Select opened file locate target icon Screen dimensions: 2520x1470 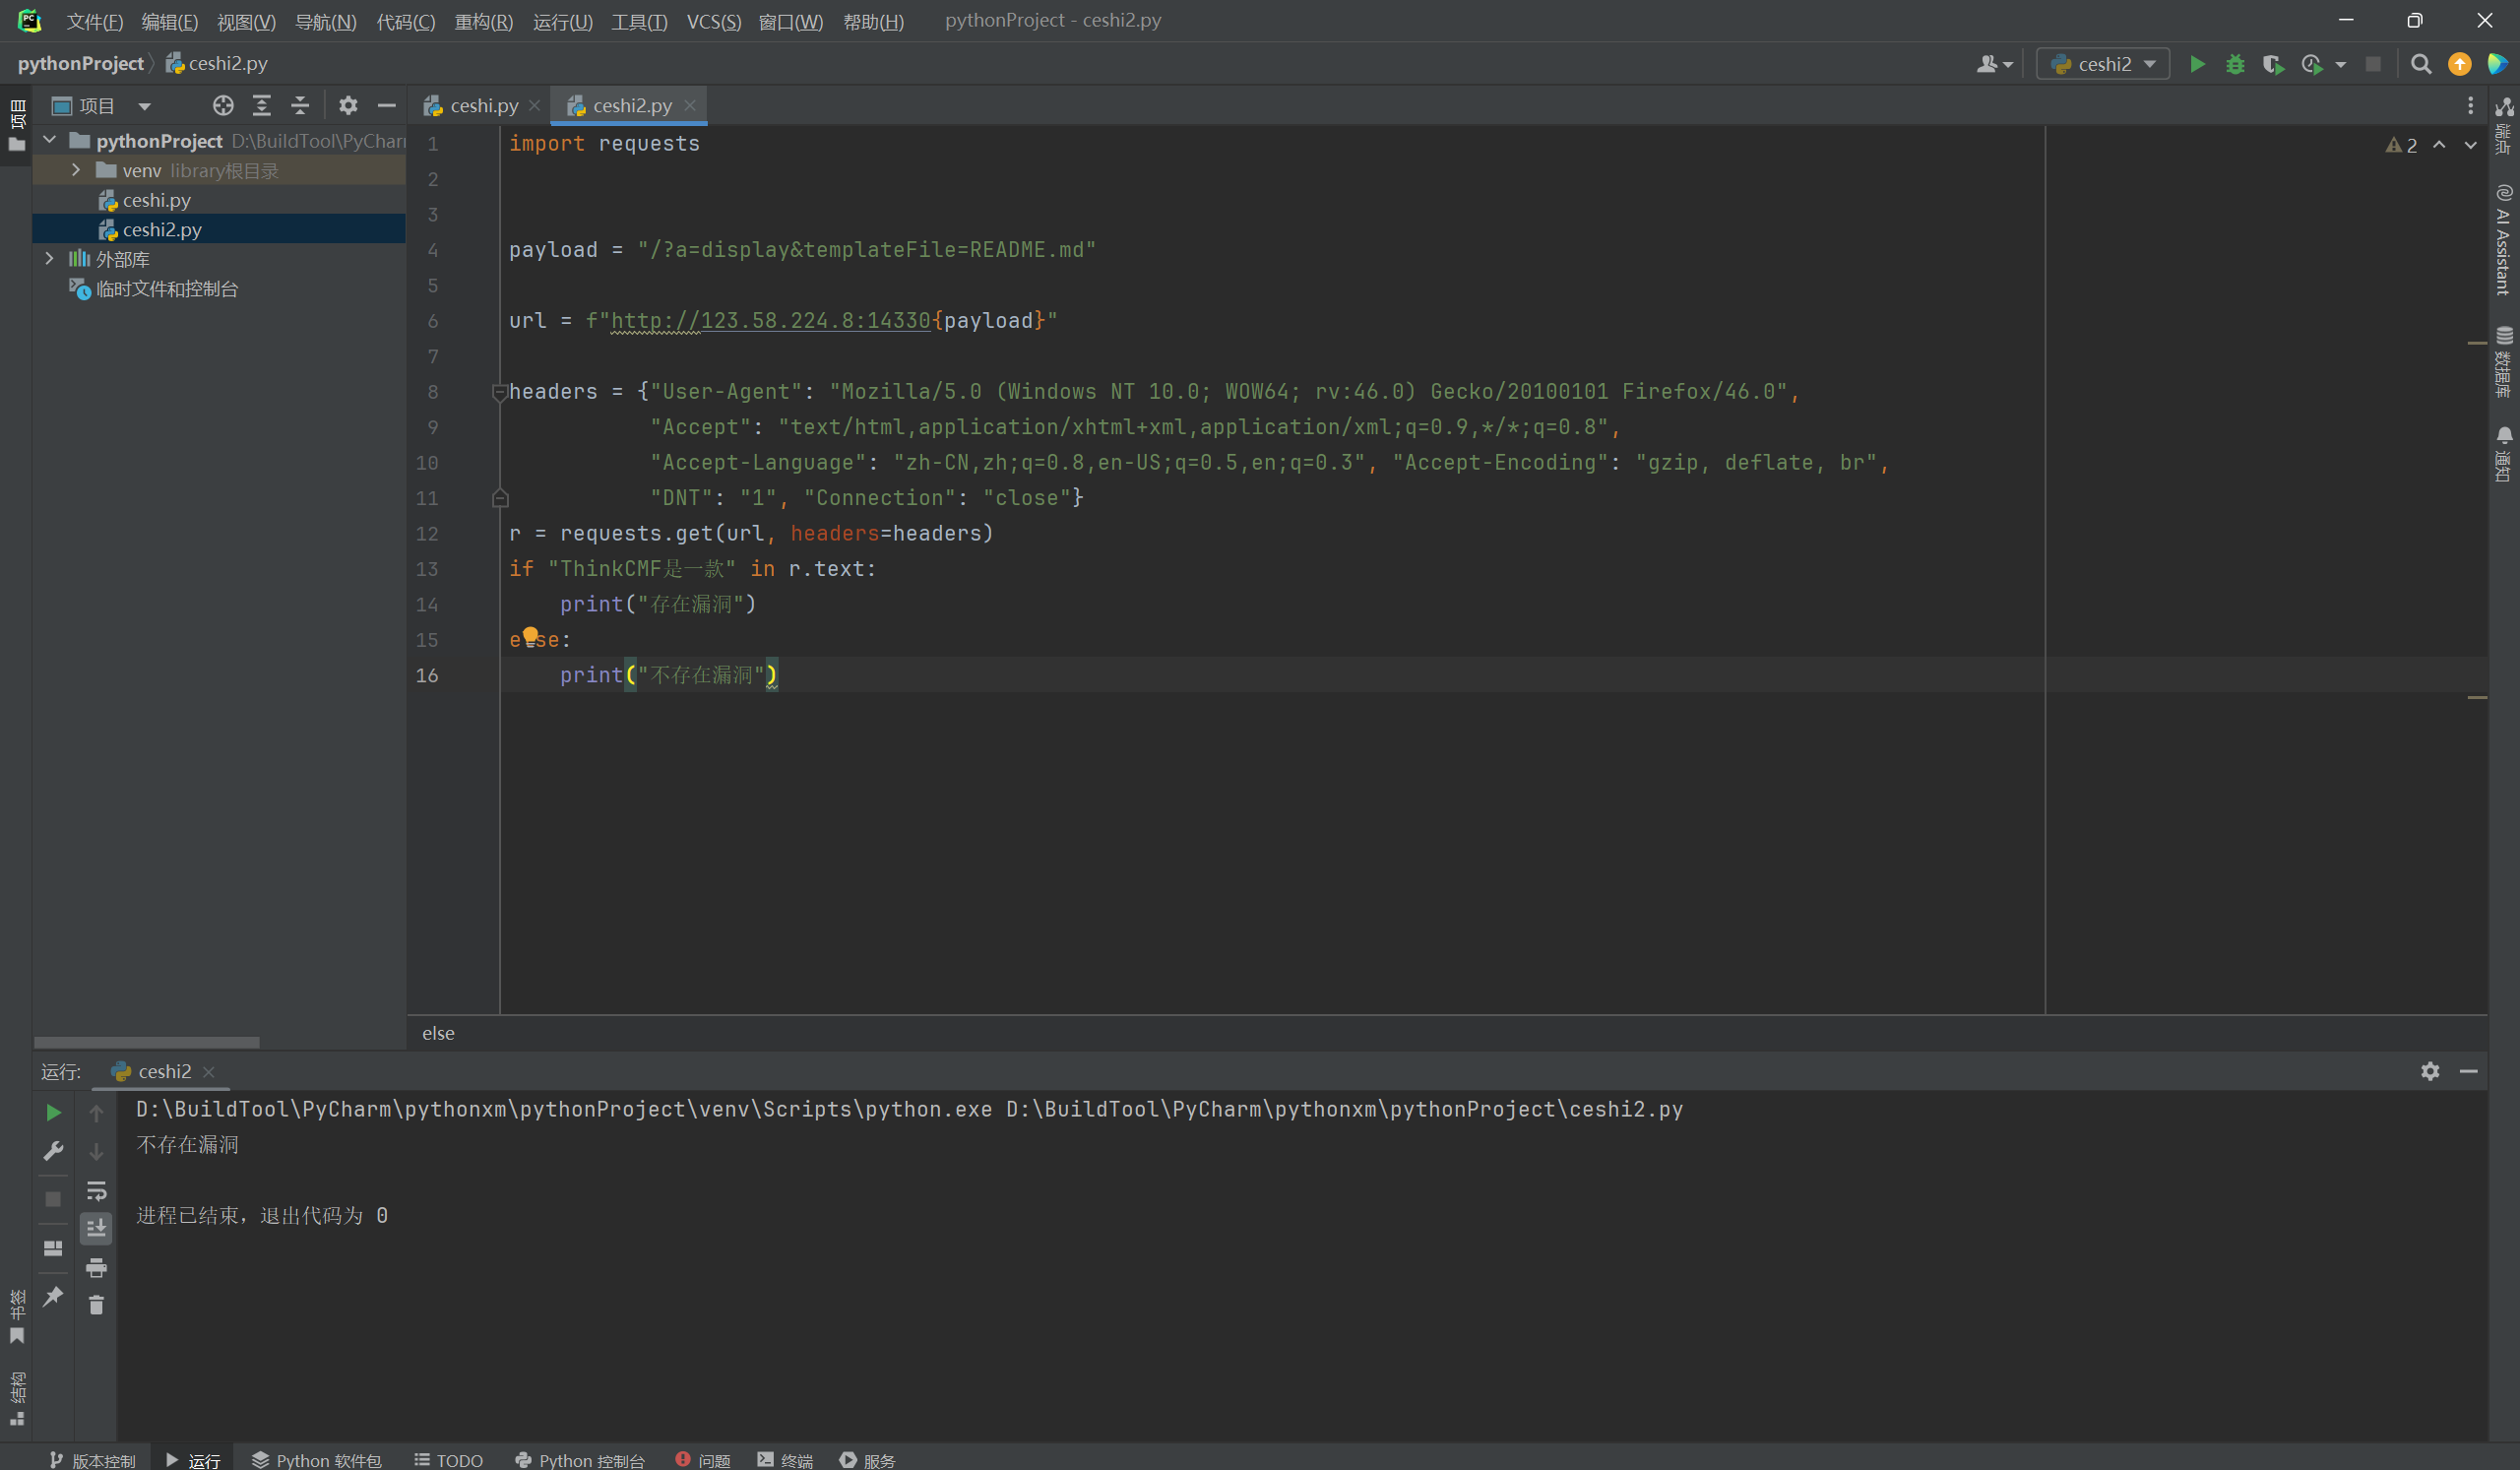223,105
